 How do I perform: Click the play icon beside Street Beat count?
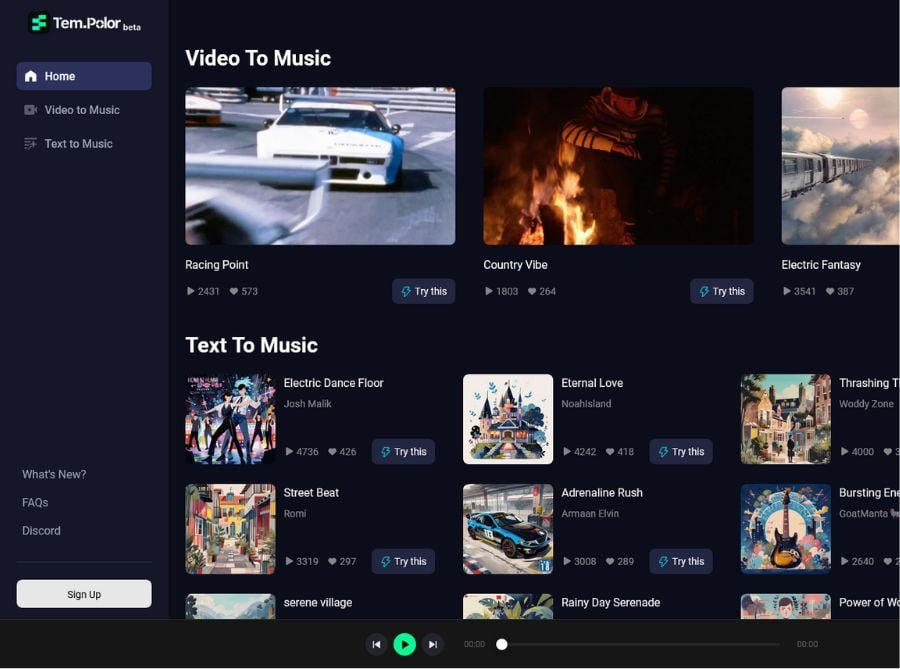tap(290, 562)
